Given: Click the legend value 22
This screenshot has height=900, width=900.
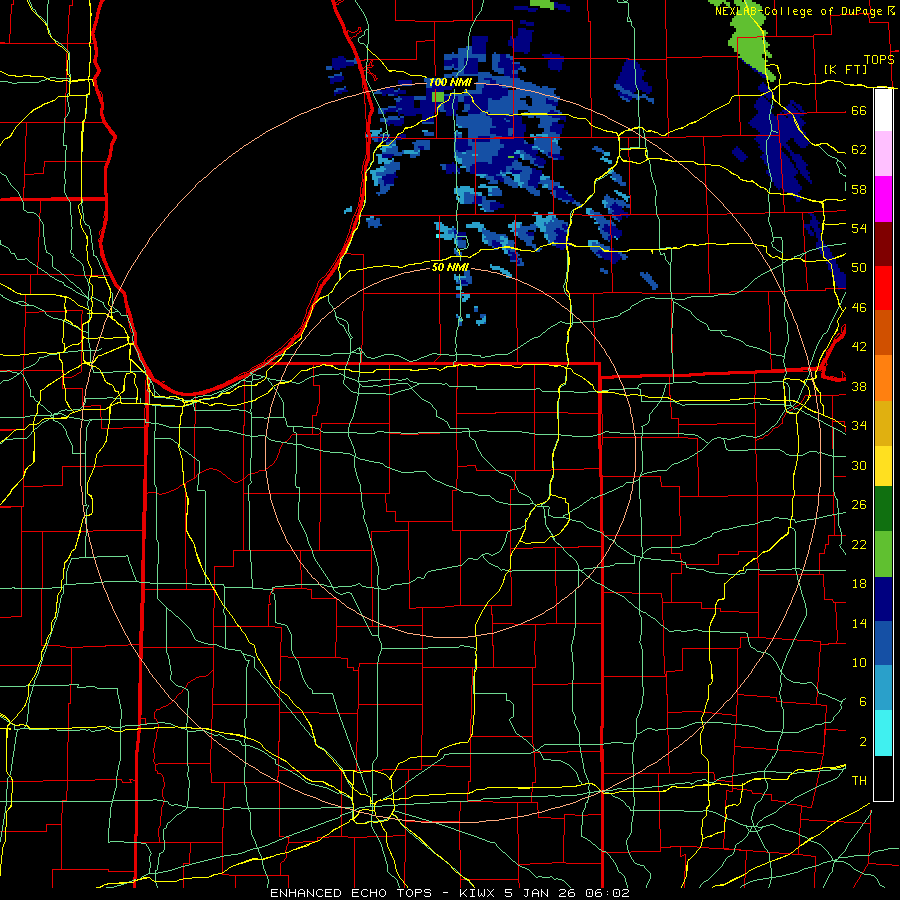Looking at the screenshot, I should (x=859, y=544).
